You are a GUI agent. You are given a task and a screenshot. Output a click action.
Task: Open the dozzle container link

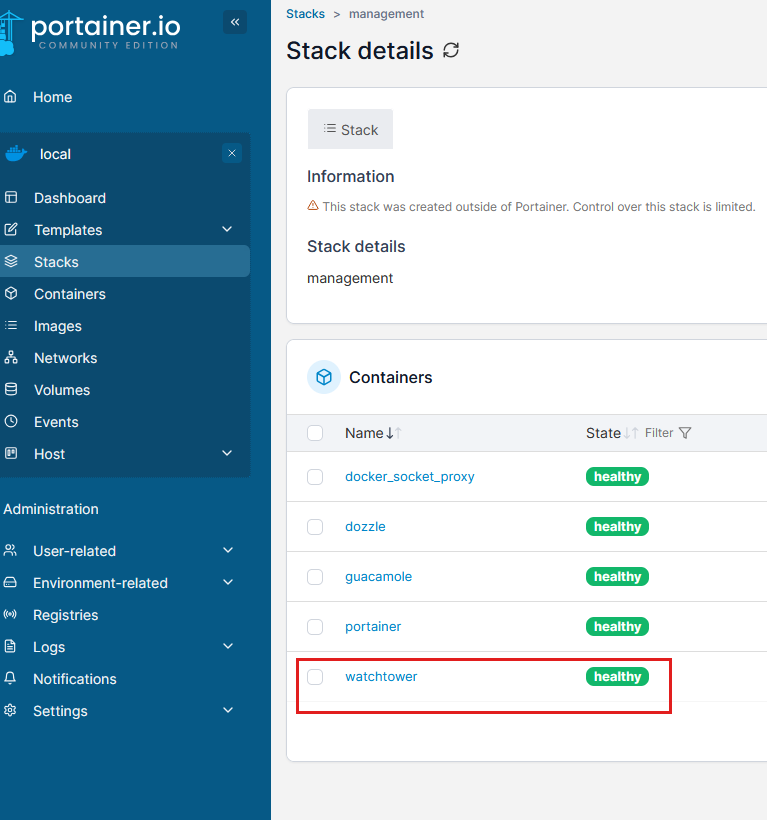pos(365,527)
